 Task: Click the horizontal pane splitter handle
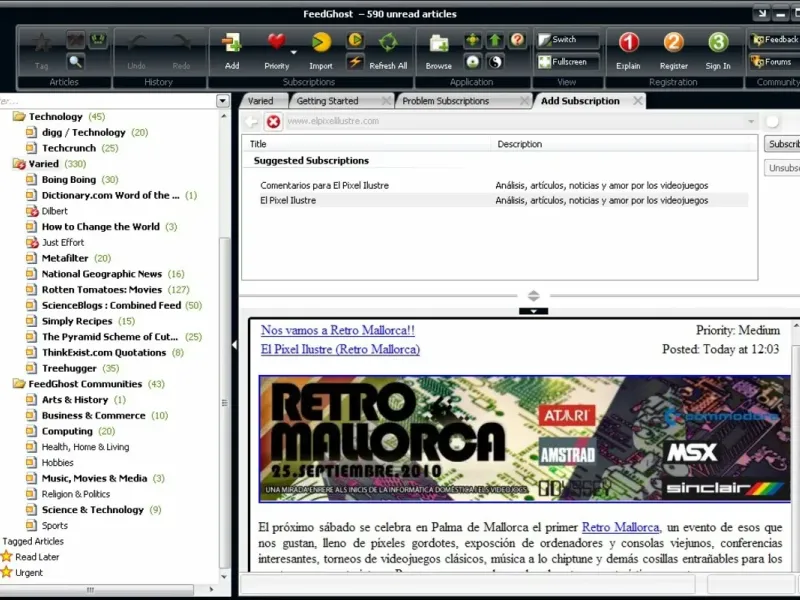[x=533, y=296]
